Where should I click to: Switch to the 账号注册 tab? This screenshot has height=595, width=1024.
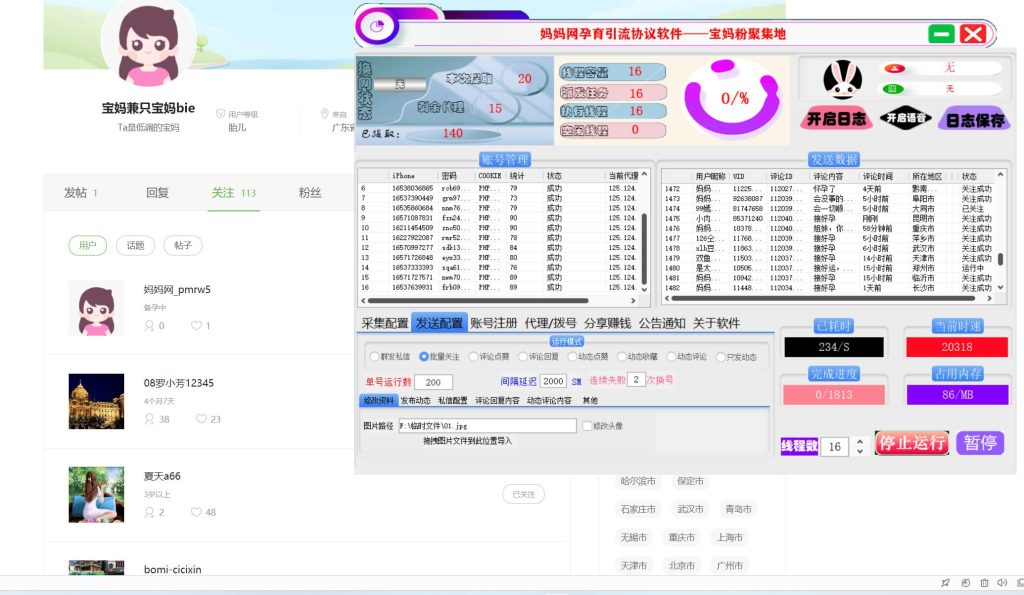tap(494, 323)
